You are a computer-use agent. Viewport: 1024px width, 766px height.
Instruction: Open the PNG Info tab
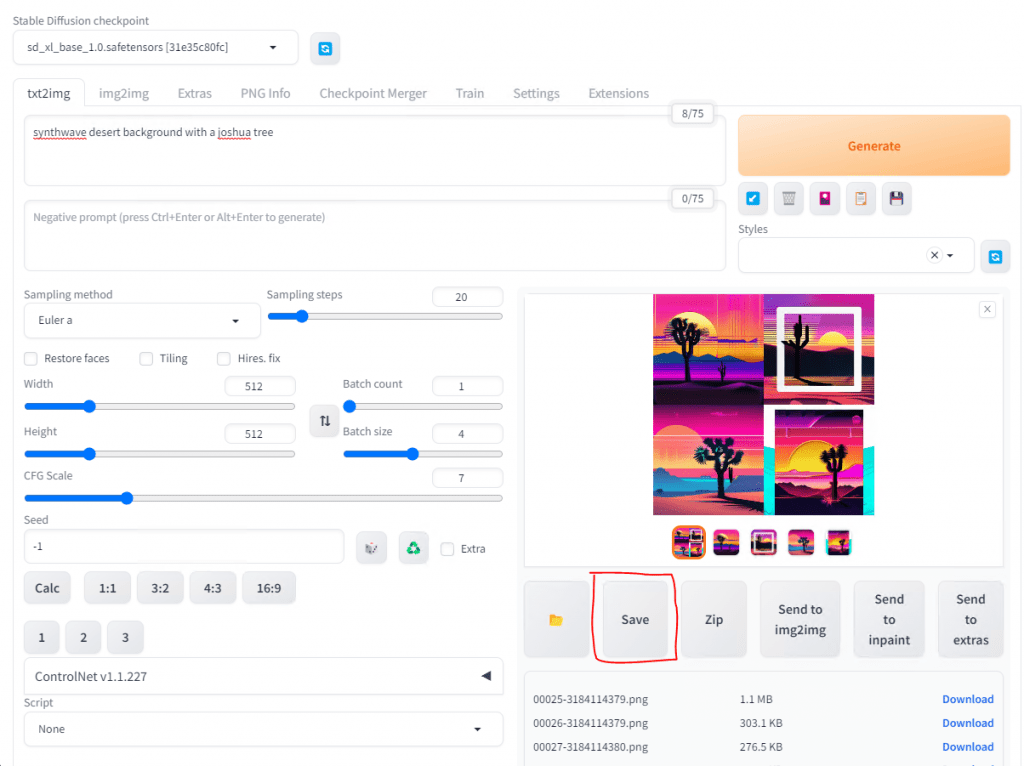[265, 93]
